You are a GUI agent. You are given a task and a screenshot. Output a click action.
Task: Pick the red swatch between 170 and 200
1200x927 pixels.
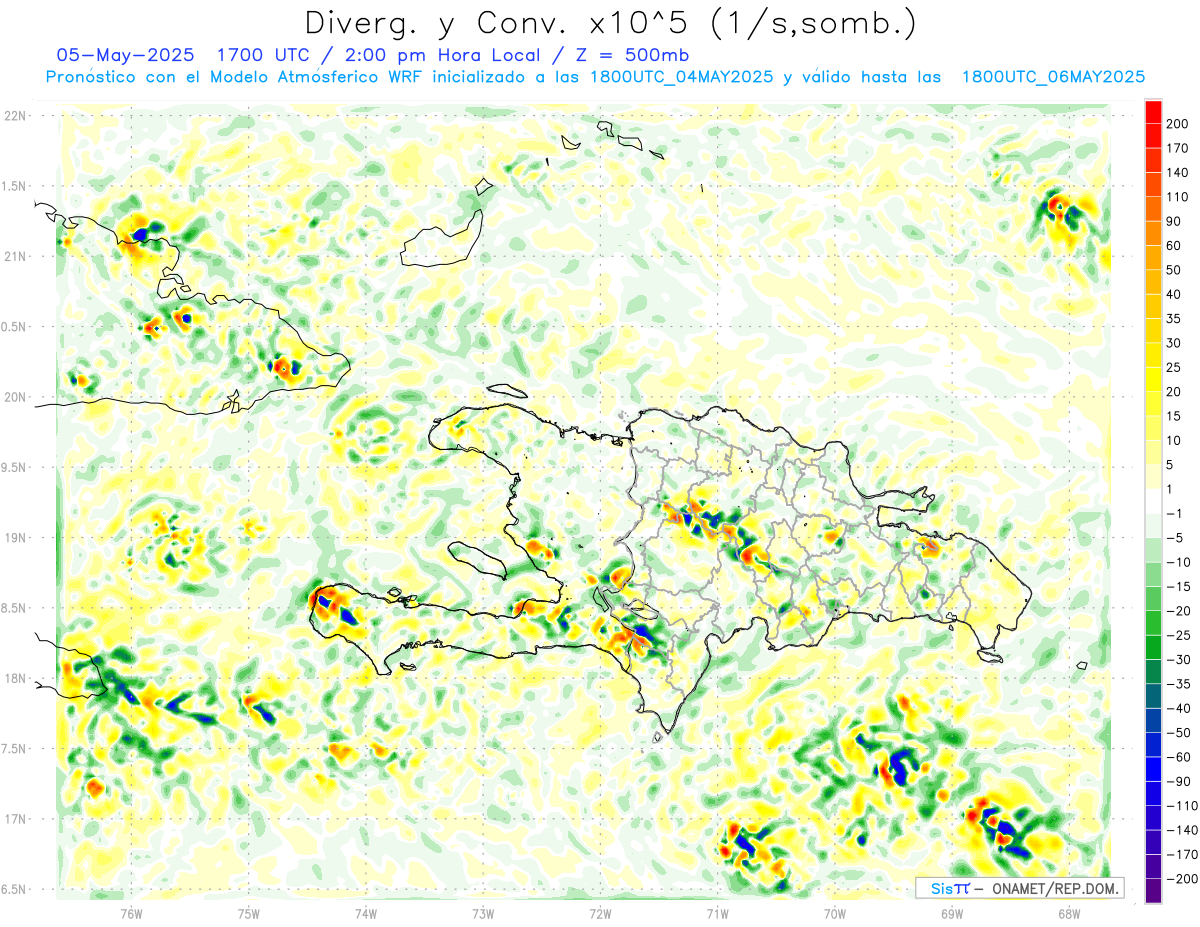pyautogui.click(x=1153, y=136)
